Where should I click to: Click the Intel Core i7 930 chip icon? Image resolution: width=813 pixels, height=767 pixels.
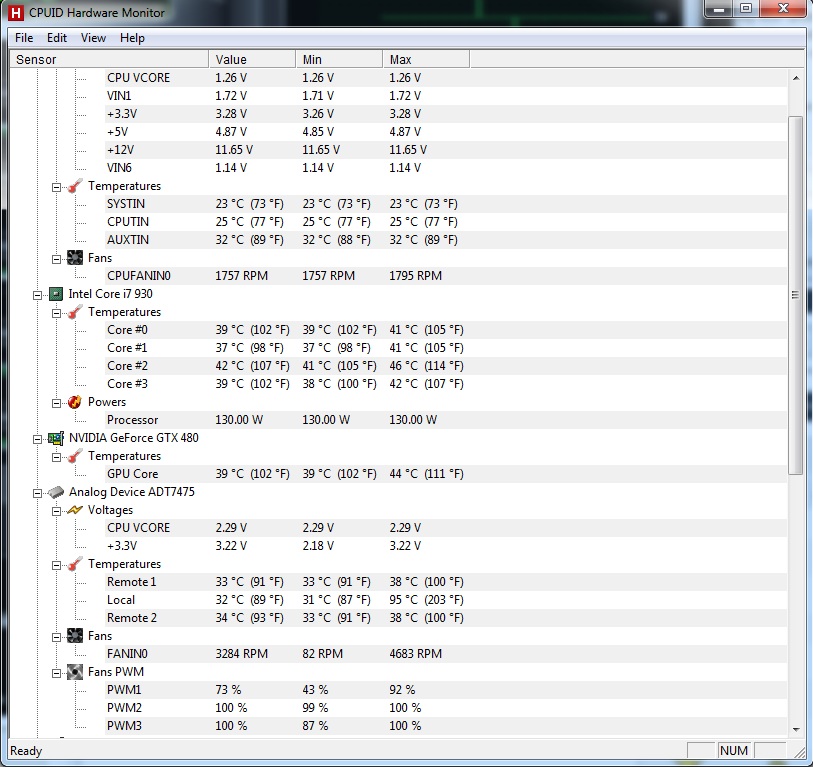point(56,294)
